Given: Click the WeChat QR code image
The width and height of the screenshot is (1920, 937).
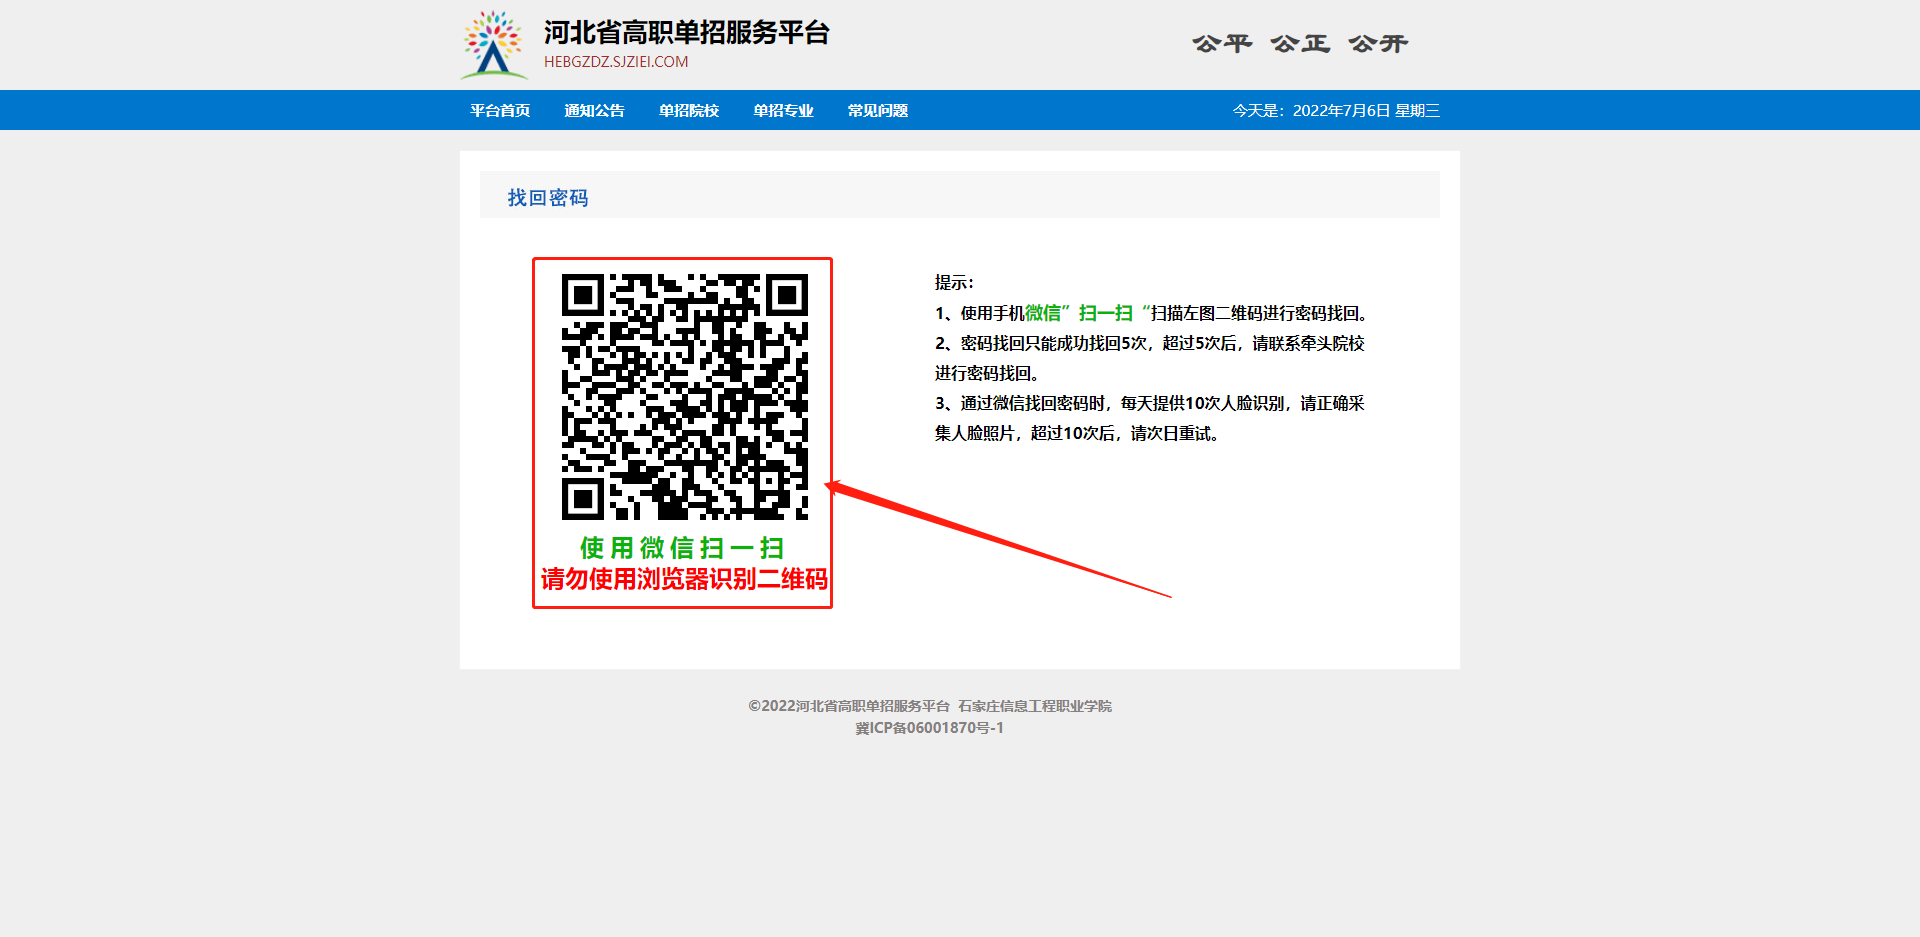Looking at the screenshot, I should click(685, 397).
